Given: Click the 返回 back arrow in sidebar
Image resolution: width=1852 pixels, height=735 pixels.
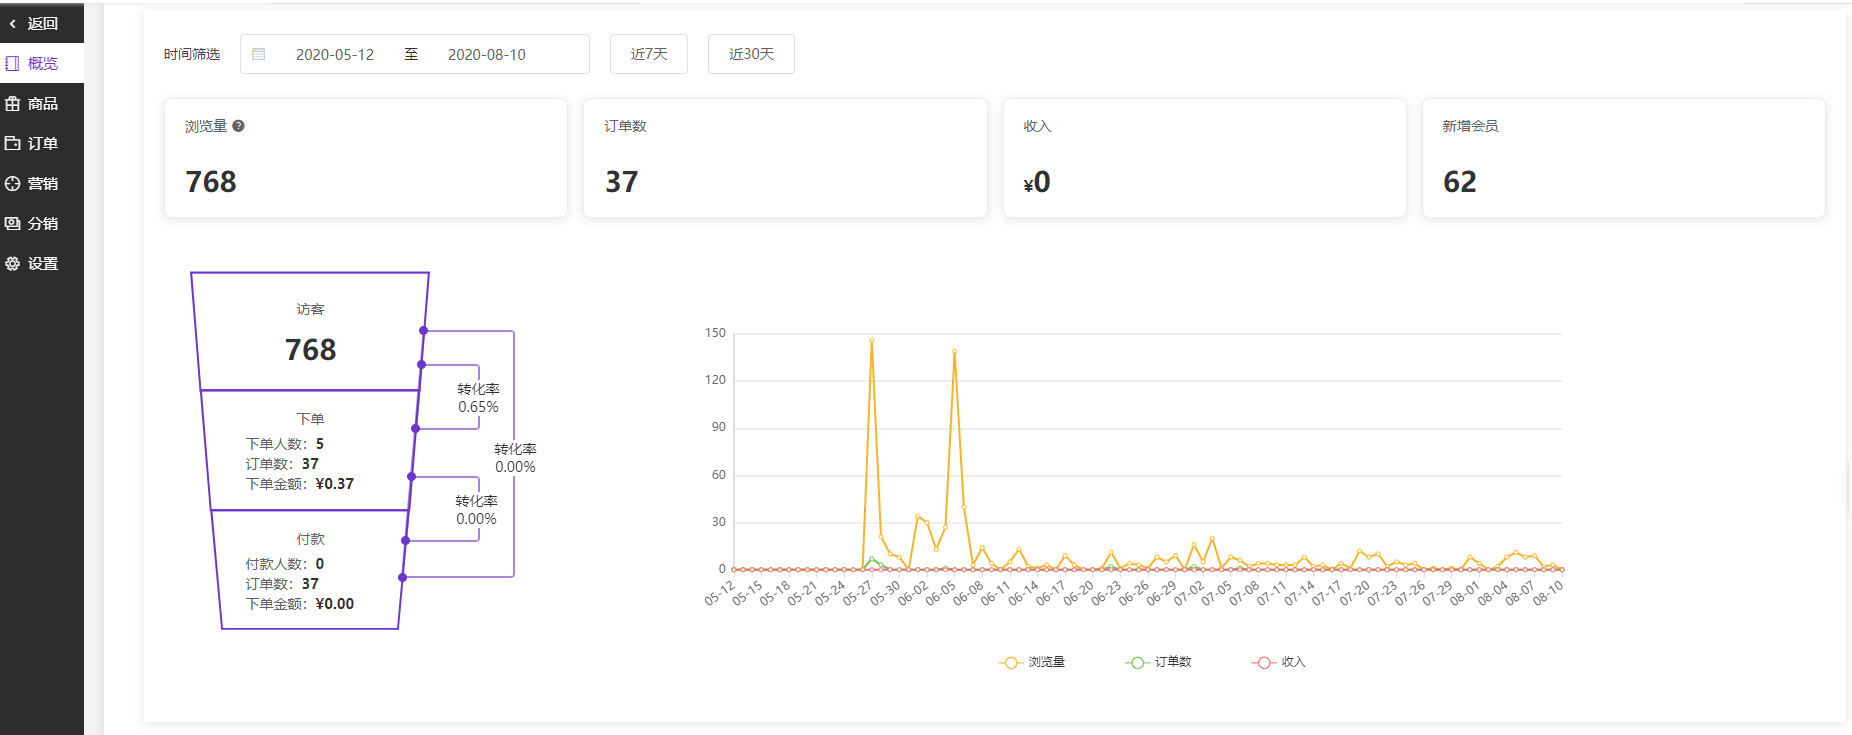Looking at the screenshot, I should pyautogui.click(x=13, y=23).
